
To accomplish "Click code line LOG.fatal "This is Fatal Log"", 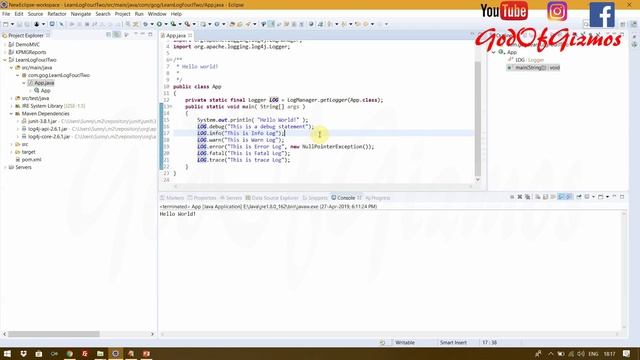I will pyautogui.click(x=243, y=153).
